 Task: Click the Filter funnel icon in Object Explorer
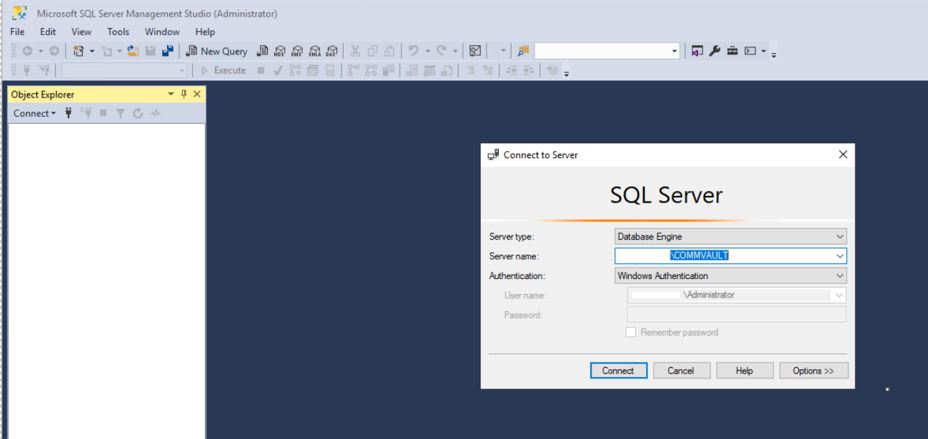coord(120,113)
